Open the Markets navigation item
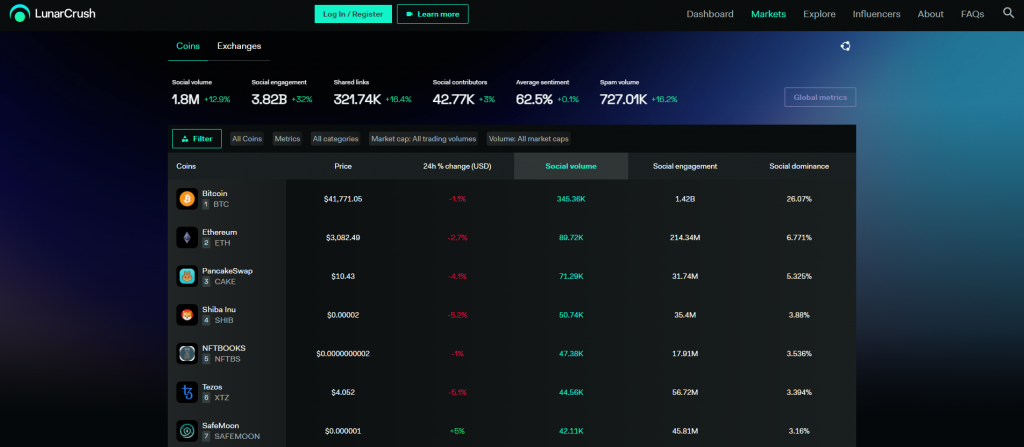 [769, 14]
